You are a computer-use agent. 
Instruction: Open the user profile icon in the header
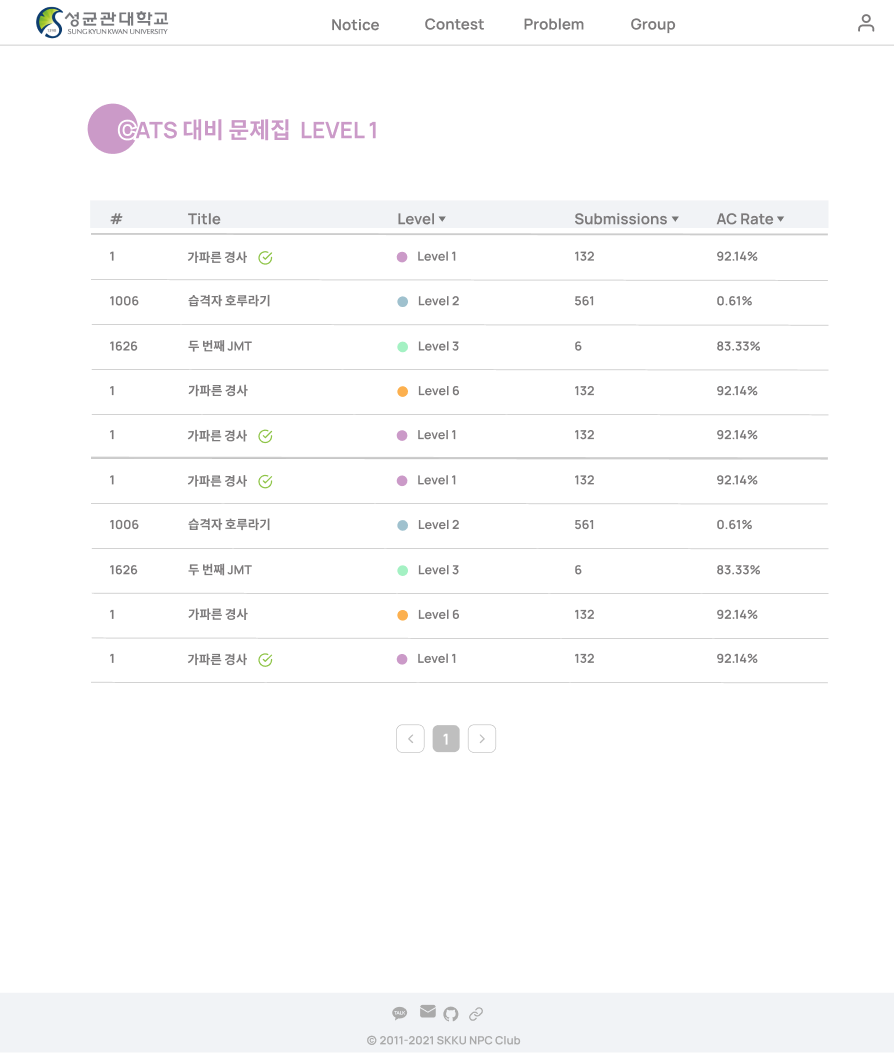[865, 23]
